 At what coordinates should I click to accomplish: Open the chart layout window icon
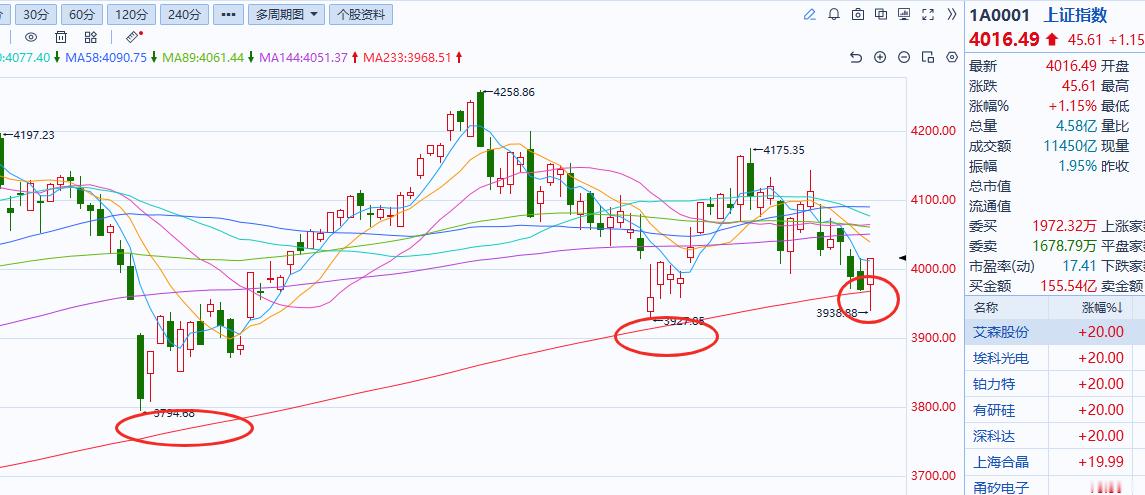tap(927, 57)
